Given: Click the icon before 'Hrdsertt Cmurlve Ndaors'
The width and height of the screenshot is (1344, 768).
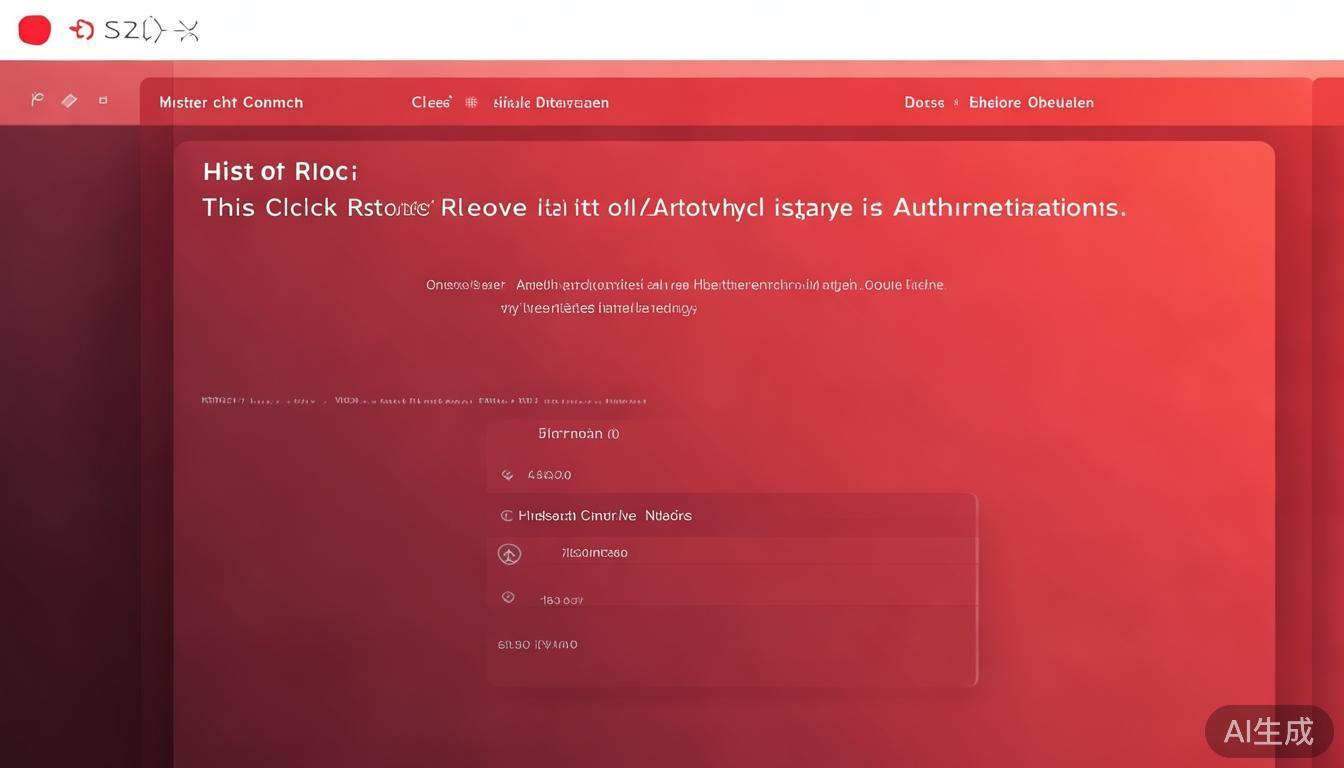Looking at the screenshot, I should pos(506,516).
